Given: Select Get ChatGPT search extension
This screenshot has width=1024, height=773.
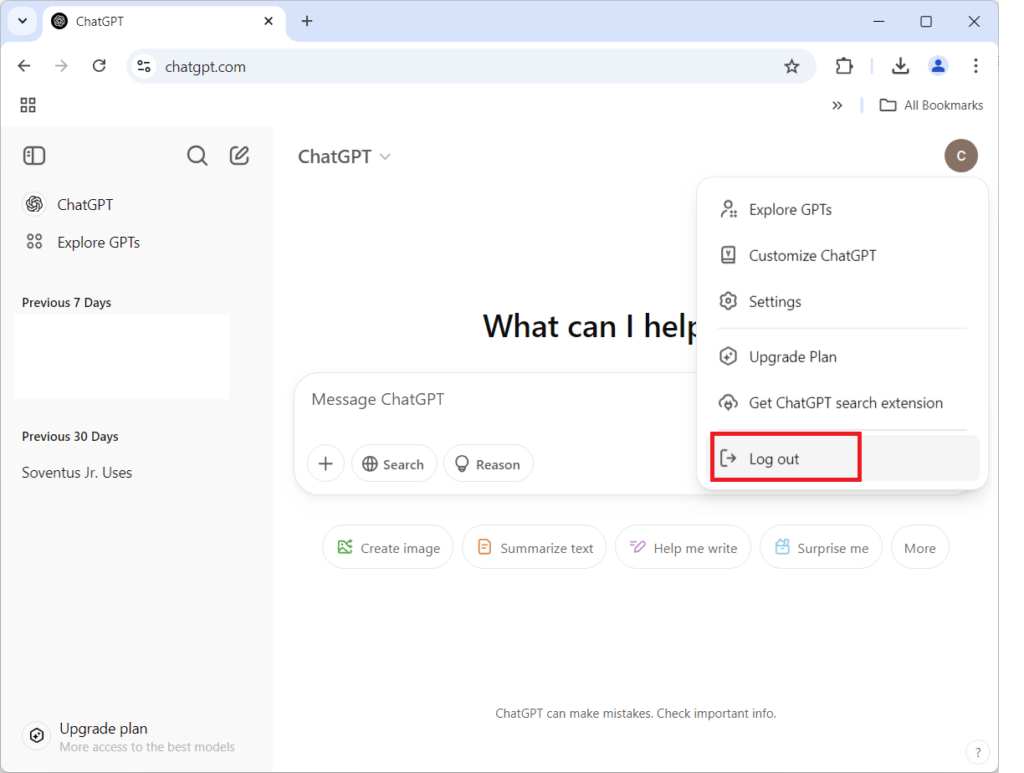Looking at the screenshot, I should (842, 403).
